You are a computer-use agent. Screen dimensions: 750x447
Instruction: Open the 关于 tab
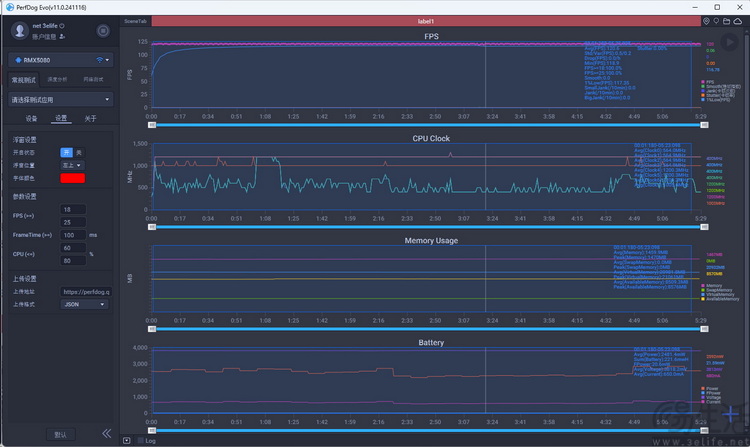[x=90, y=119]
